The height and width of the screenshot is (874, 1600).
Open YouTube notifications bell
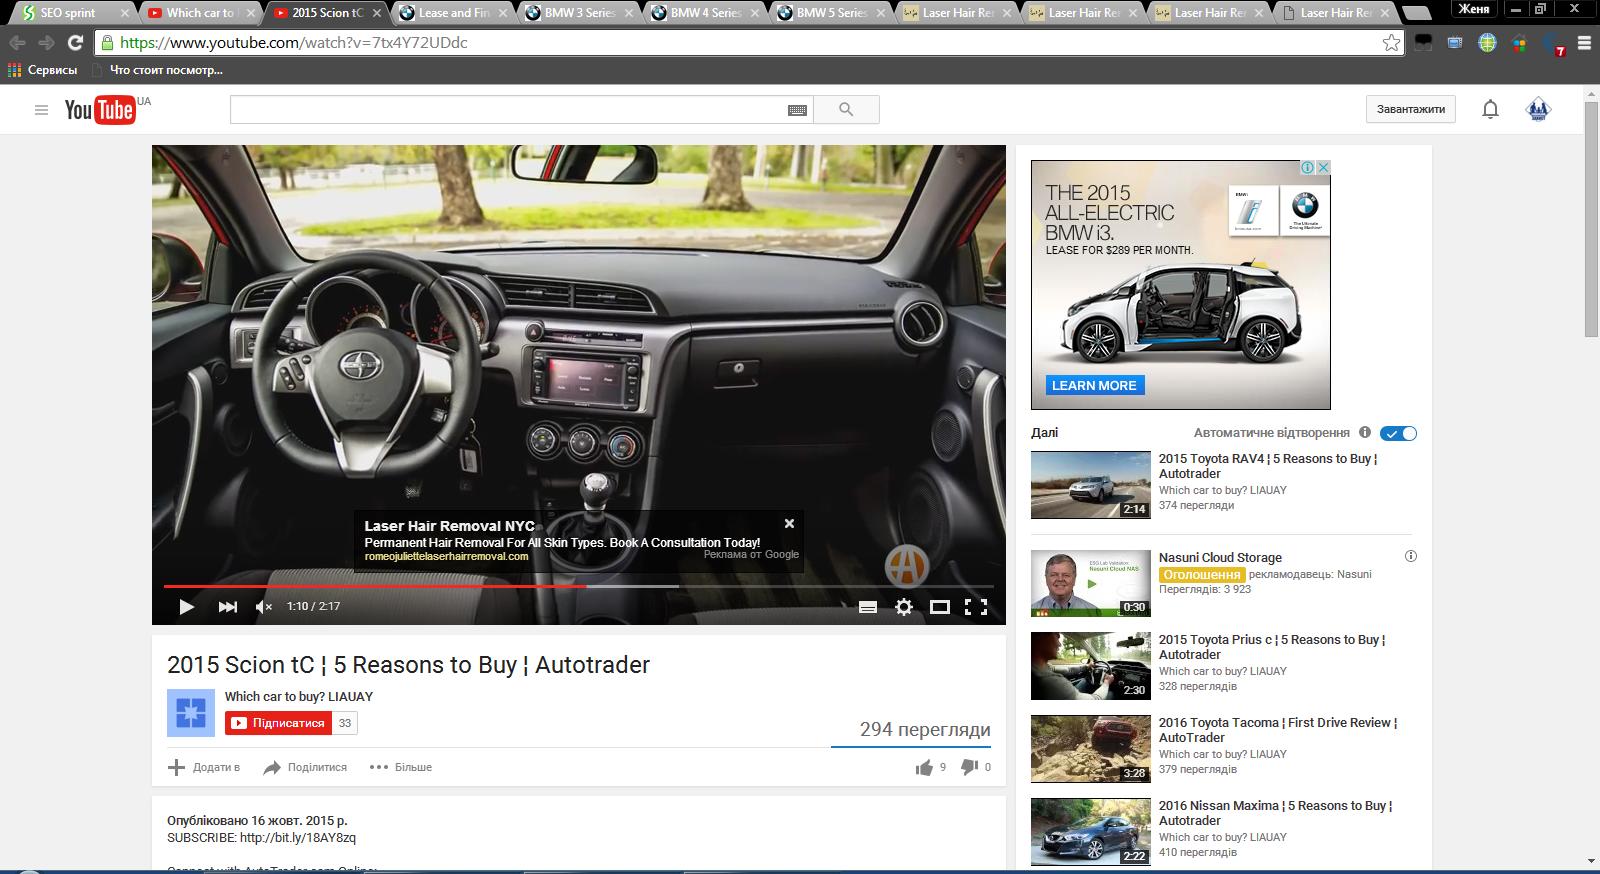tap(1490, 109)
